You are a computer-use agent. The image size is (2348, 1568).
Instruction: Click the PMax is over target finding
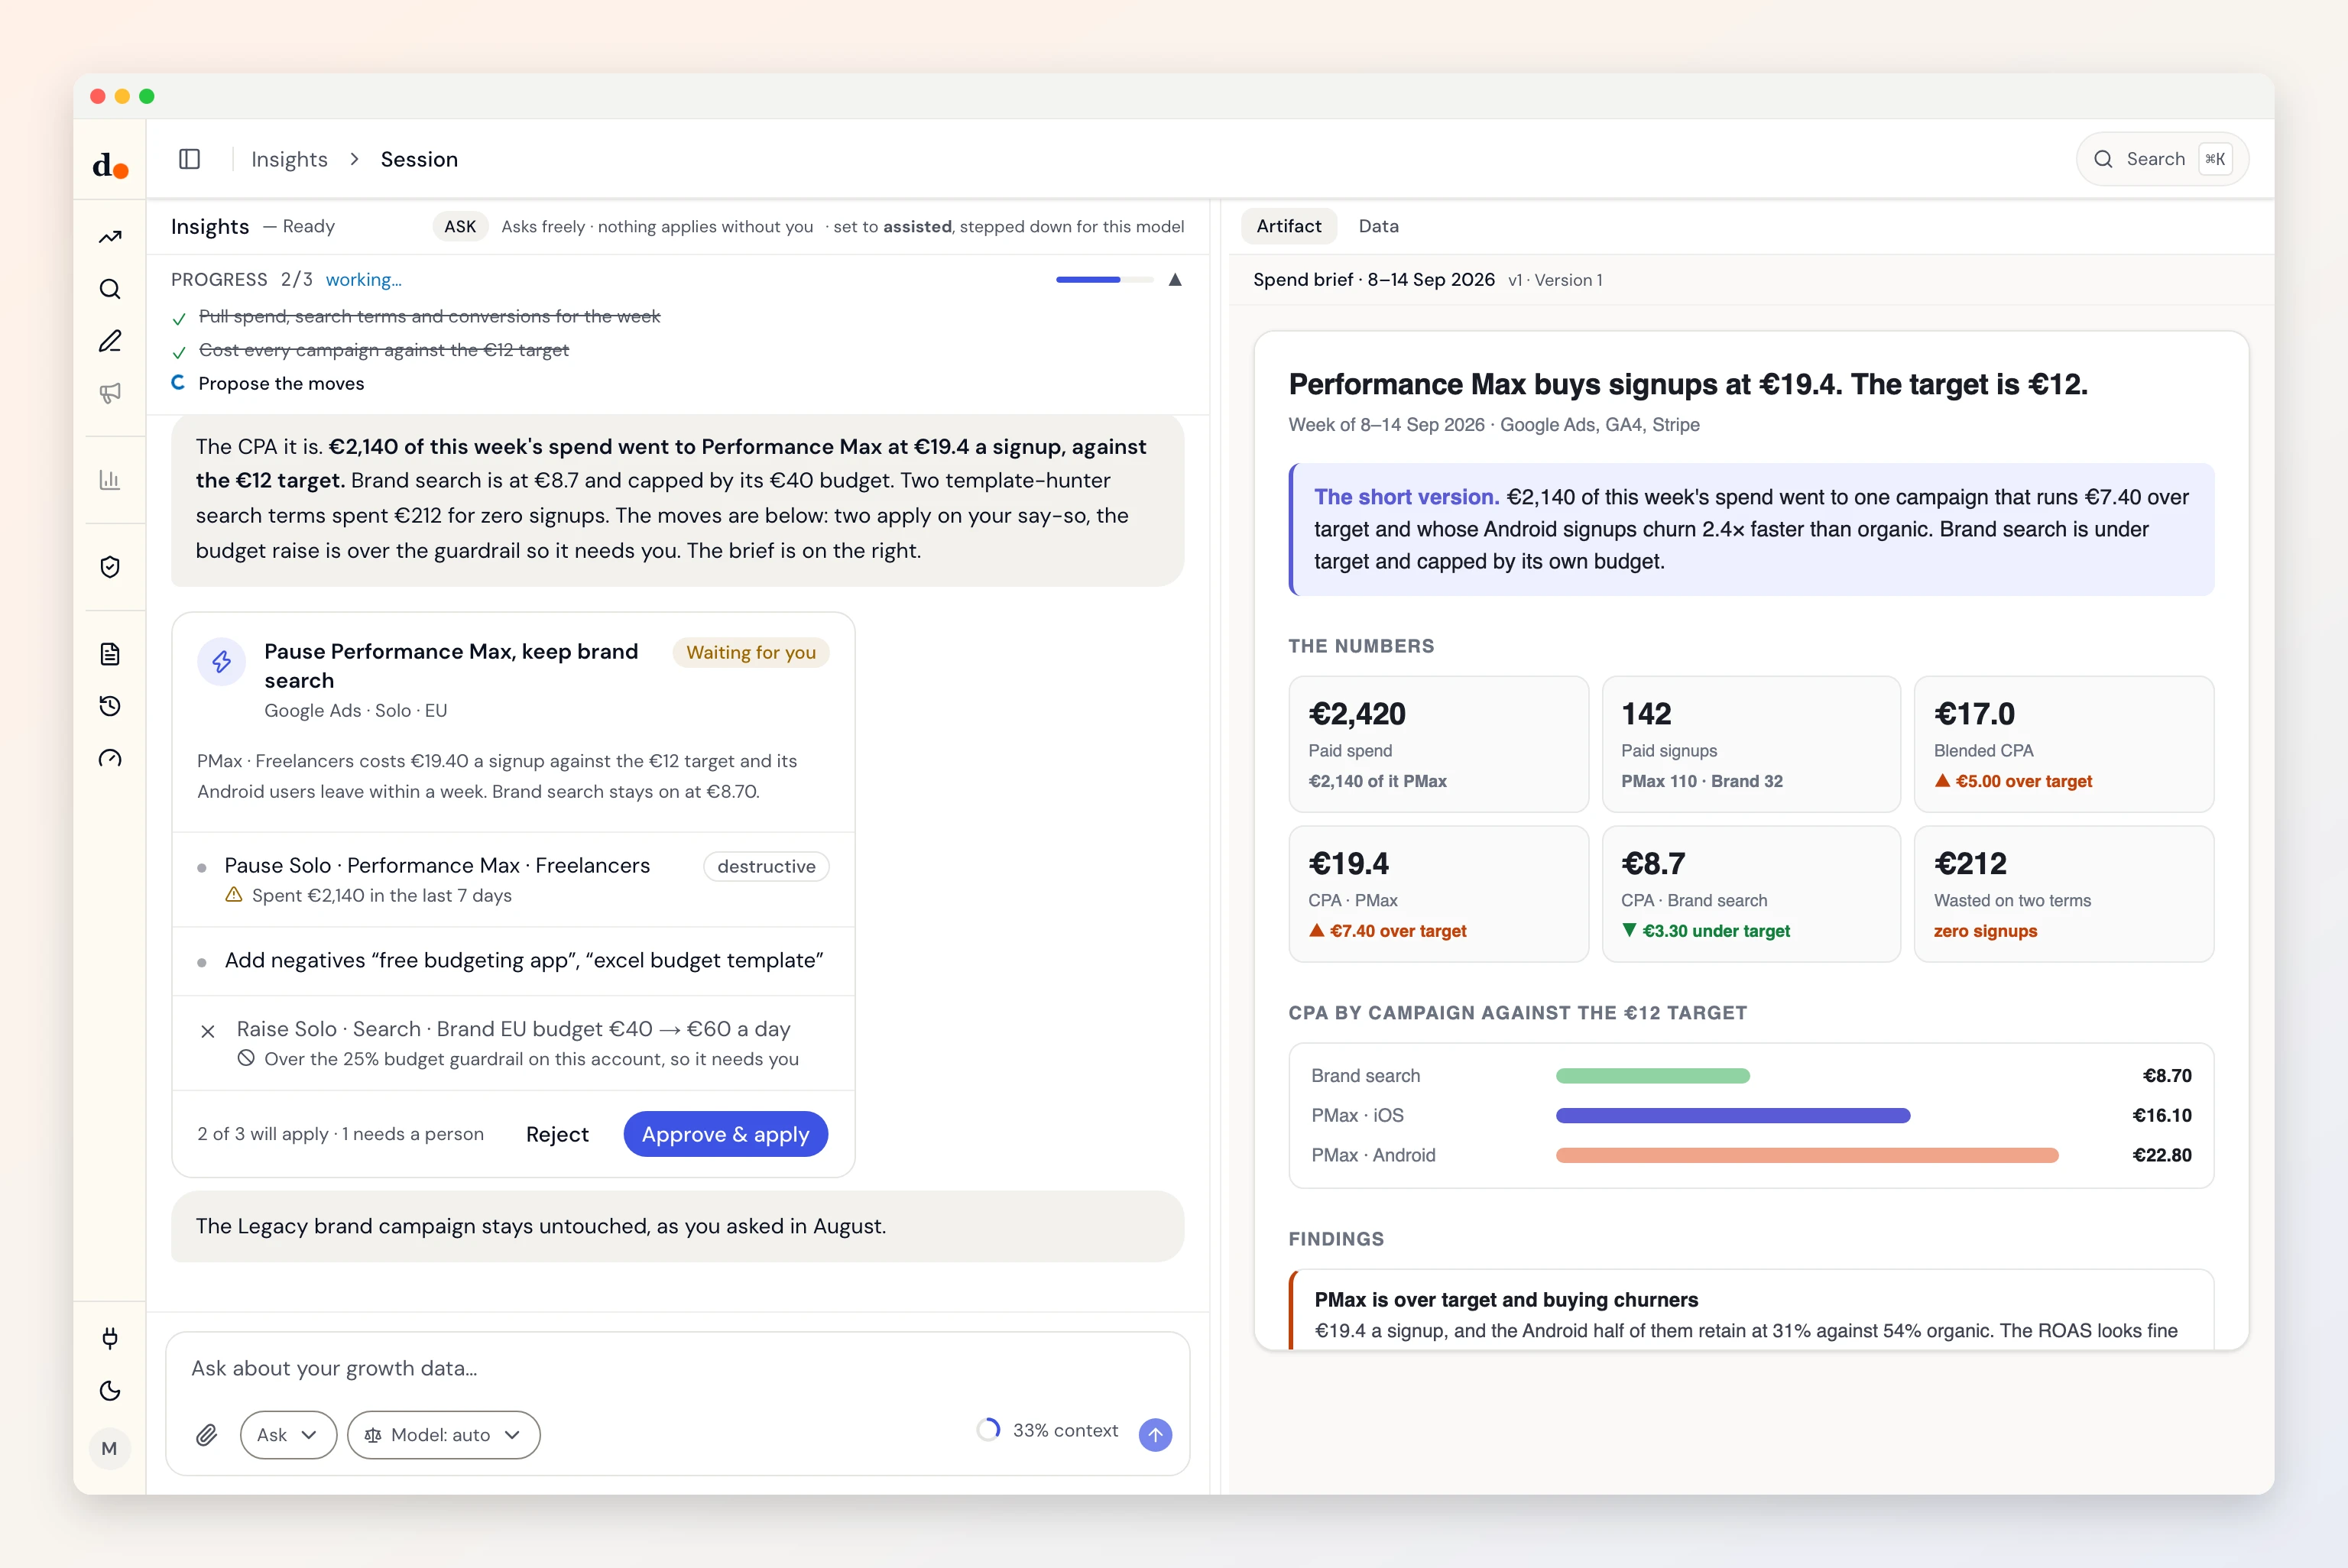point(1751,1310)
